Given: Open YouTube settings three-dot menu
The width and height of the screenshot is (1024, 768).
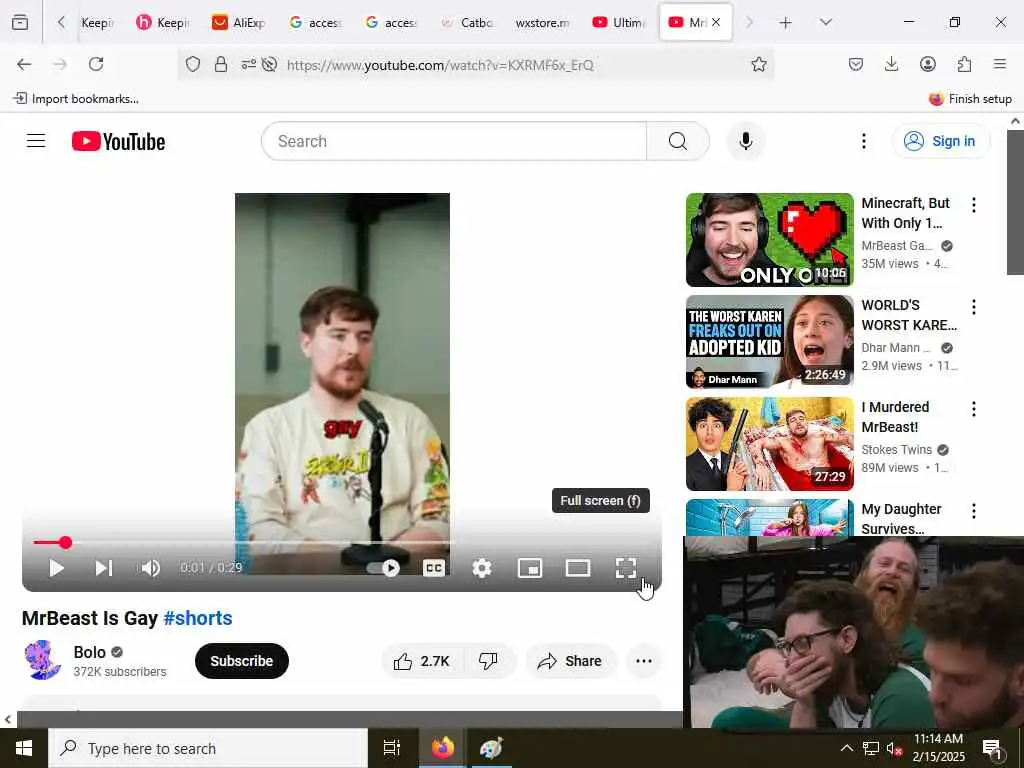Looking at the screenshot, I should [x=864, y=141].
